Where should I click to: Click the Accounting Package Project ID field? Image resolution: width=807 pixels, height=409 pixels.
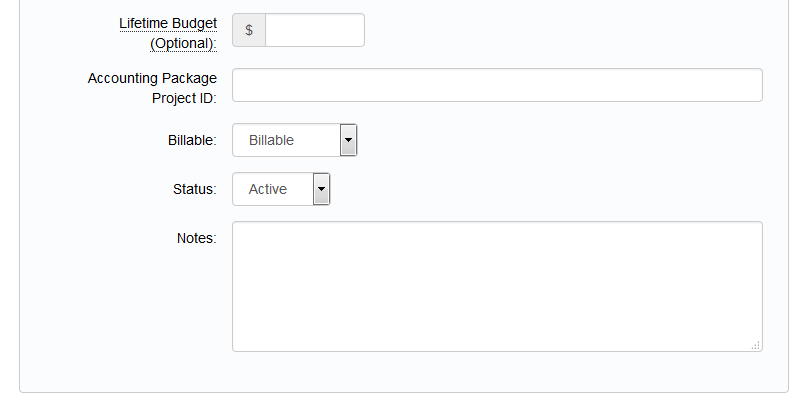[x=497, y=85]
